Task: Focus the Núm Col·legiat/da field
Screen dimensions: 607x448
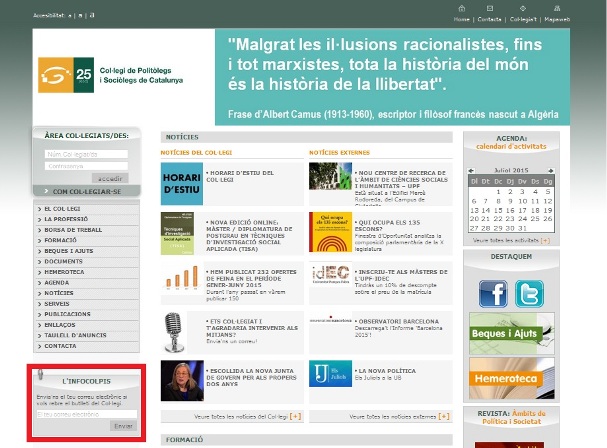Action: [86, 154]
